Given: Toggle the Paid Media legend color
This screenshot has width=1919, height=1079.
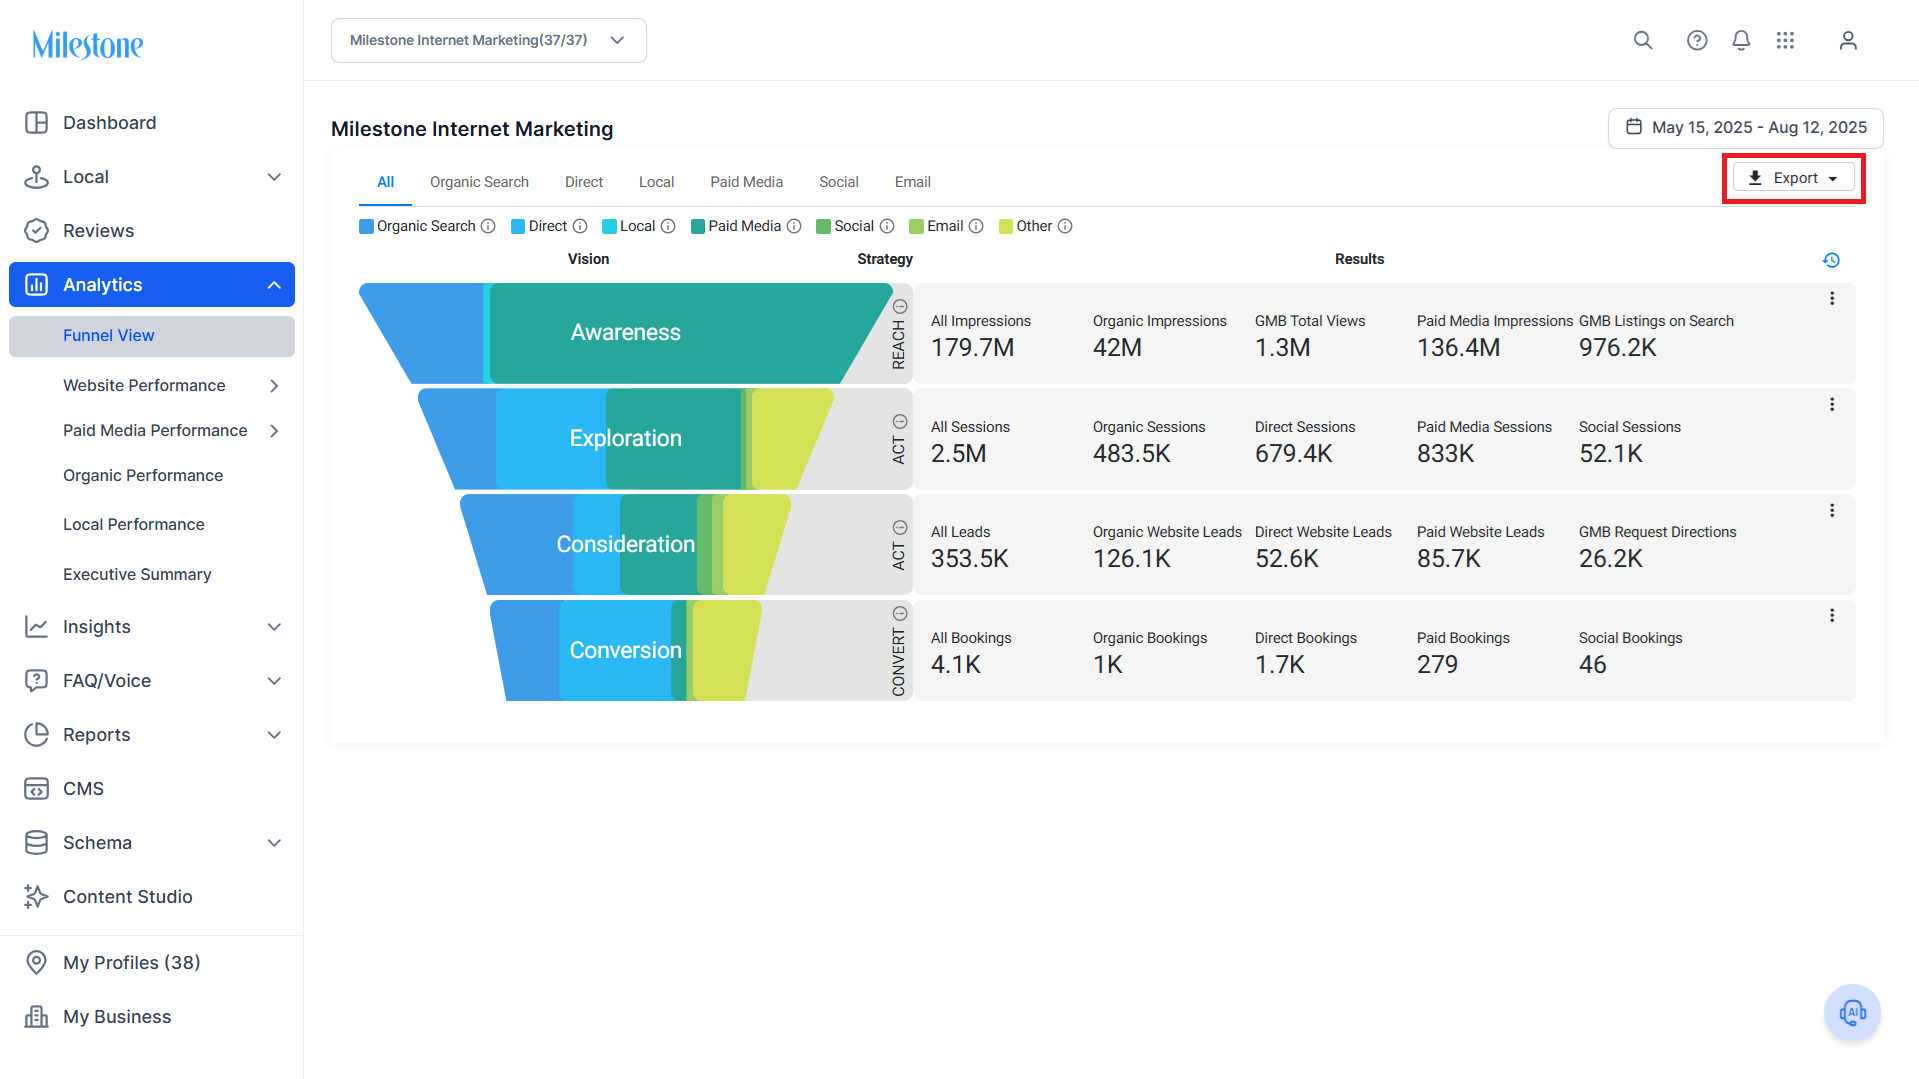Looking at the screenshot, I should pyautogui.click(x=698, y=226).
